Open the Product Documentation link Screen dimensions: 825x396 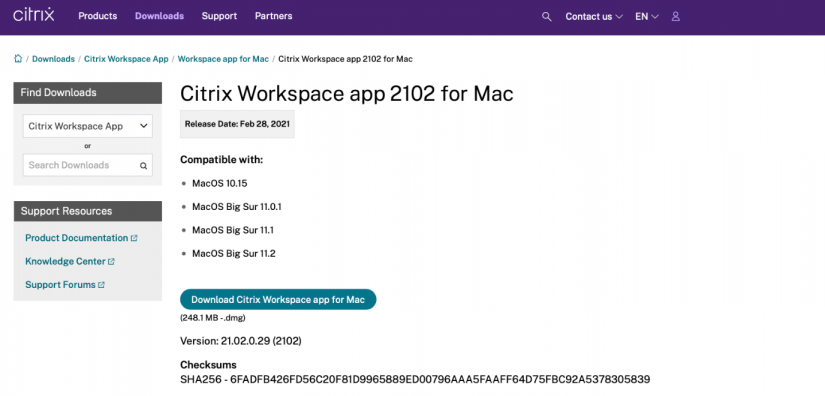(76, 238)
